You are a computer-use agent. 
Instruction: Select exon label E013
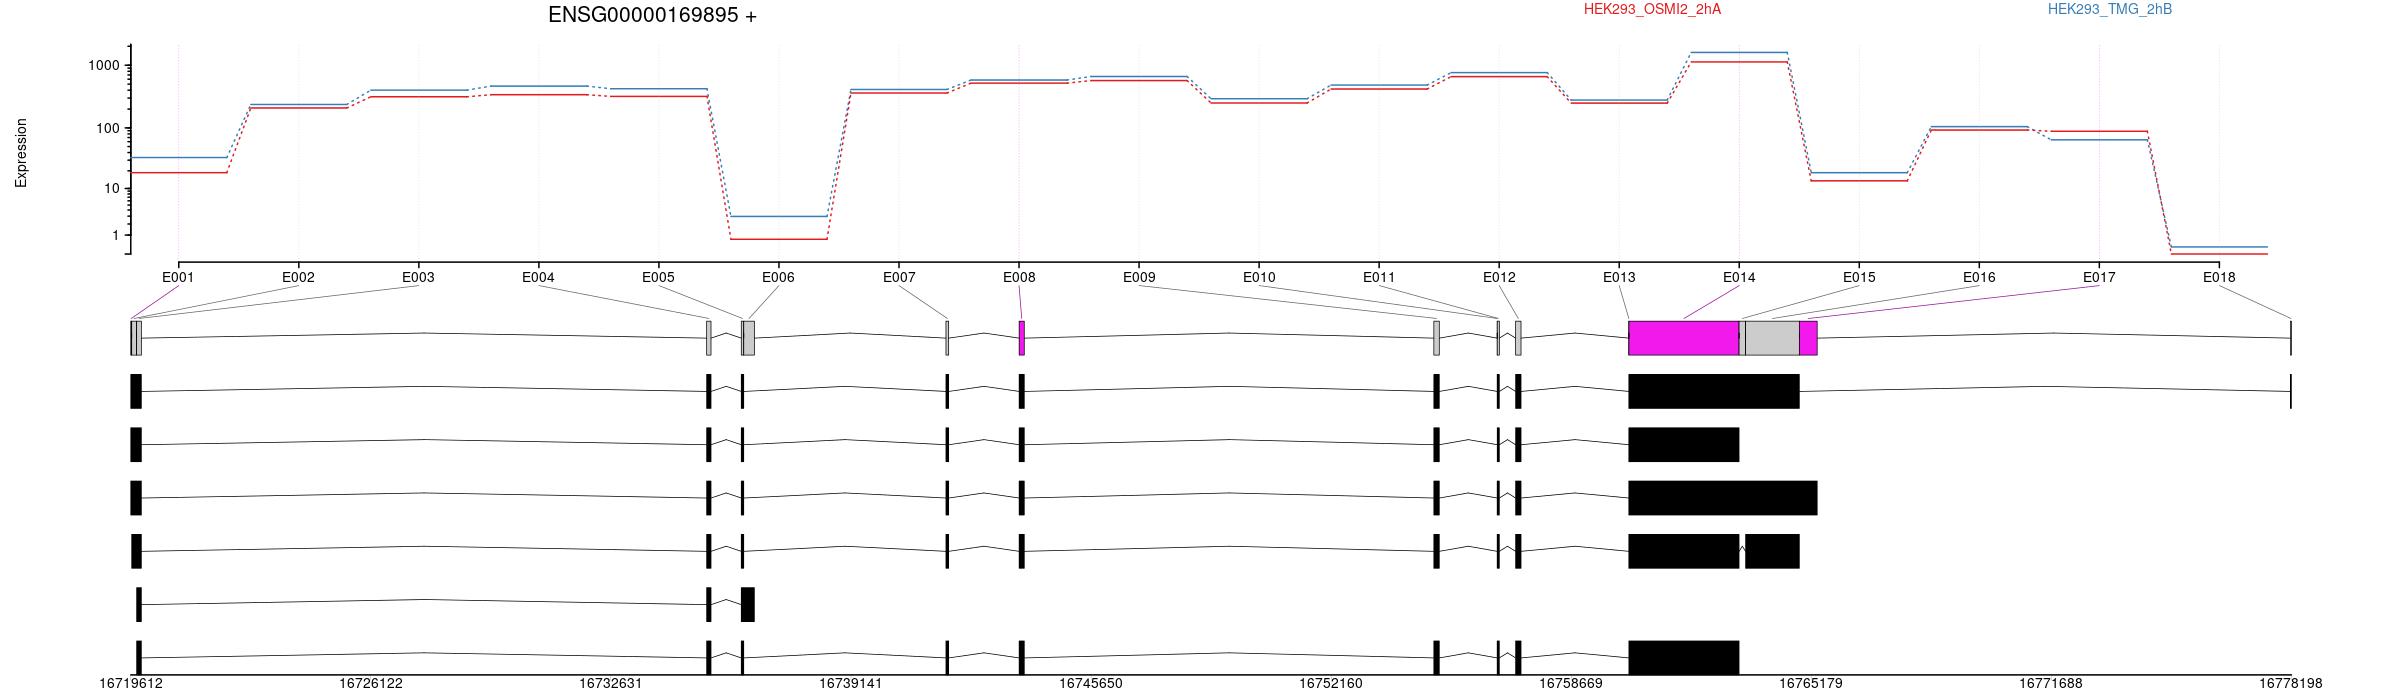pyautogui.click(x=1619, y=277)
